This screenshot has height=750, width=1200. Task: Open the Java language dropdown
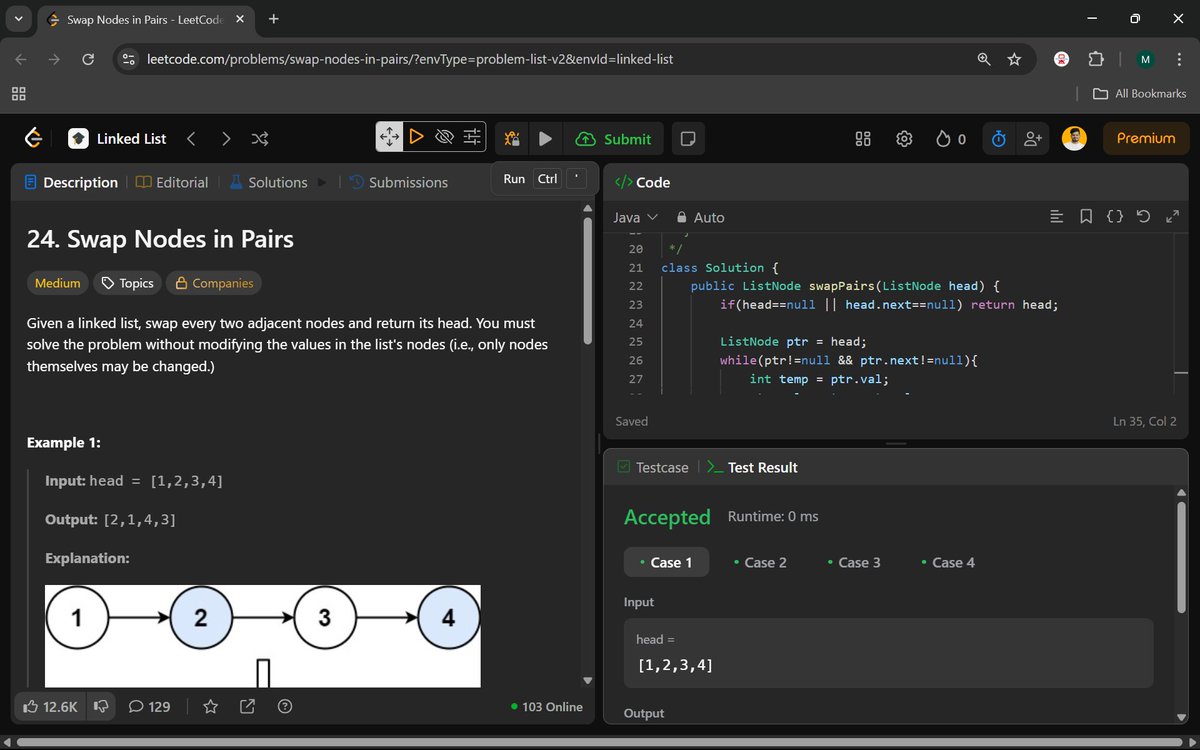point(636,217)
